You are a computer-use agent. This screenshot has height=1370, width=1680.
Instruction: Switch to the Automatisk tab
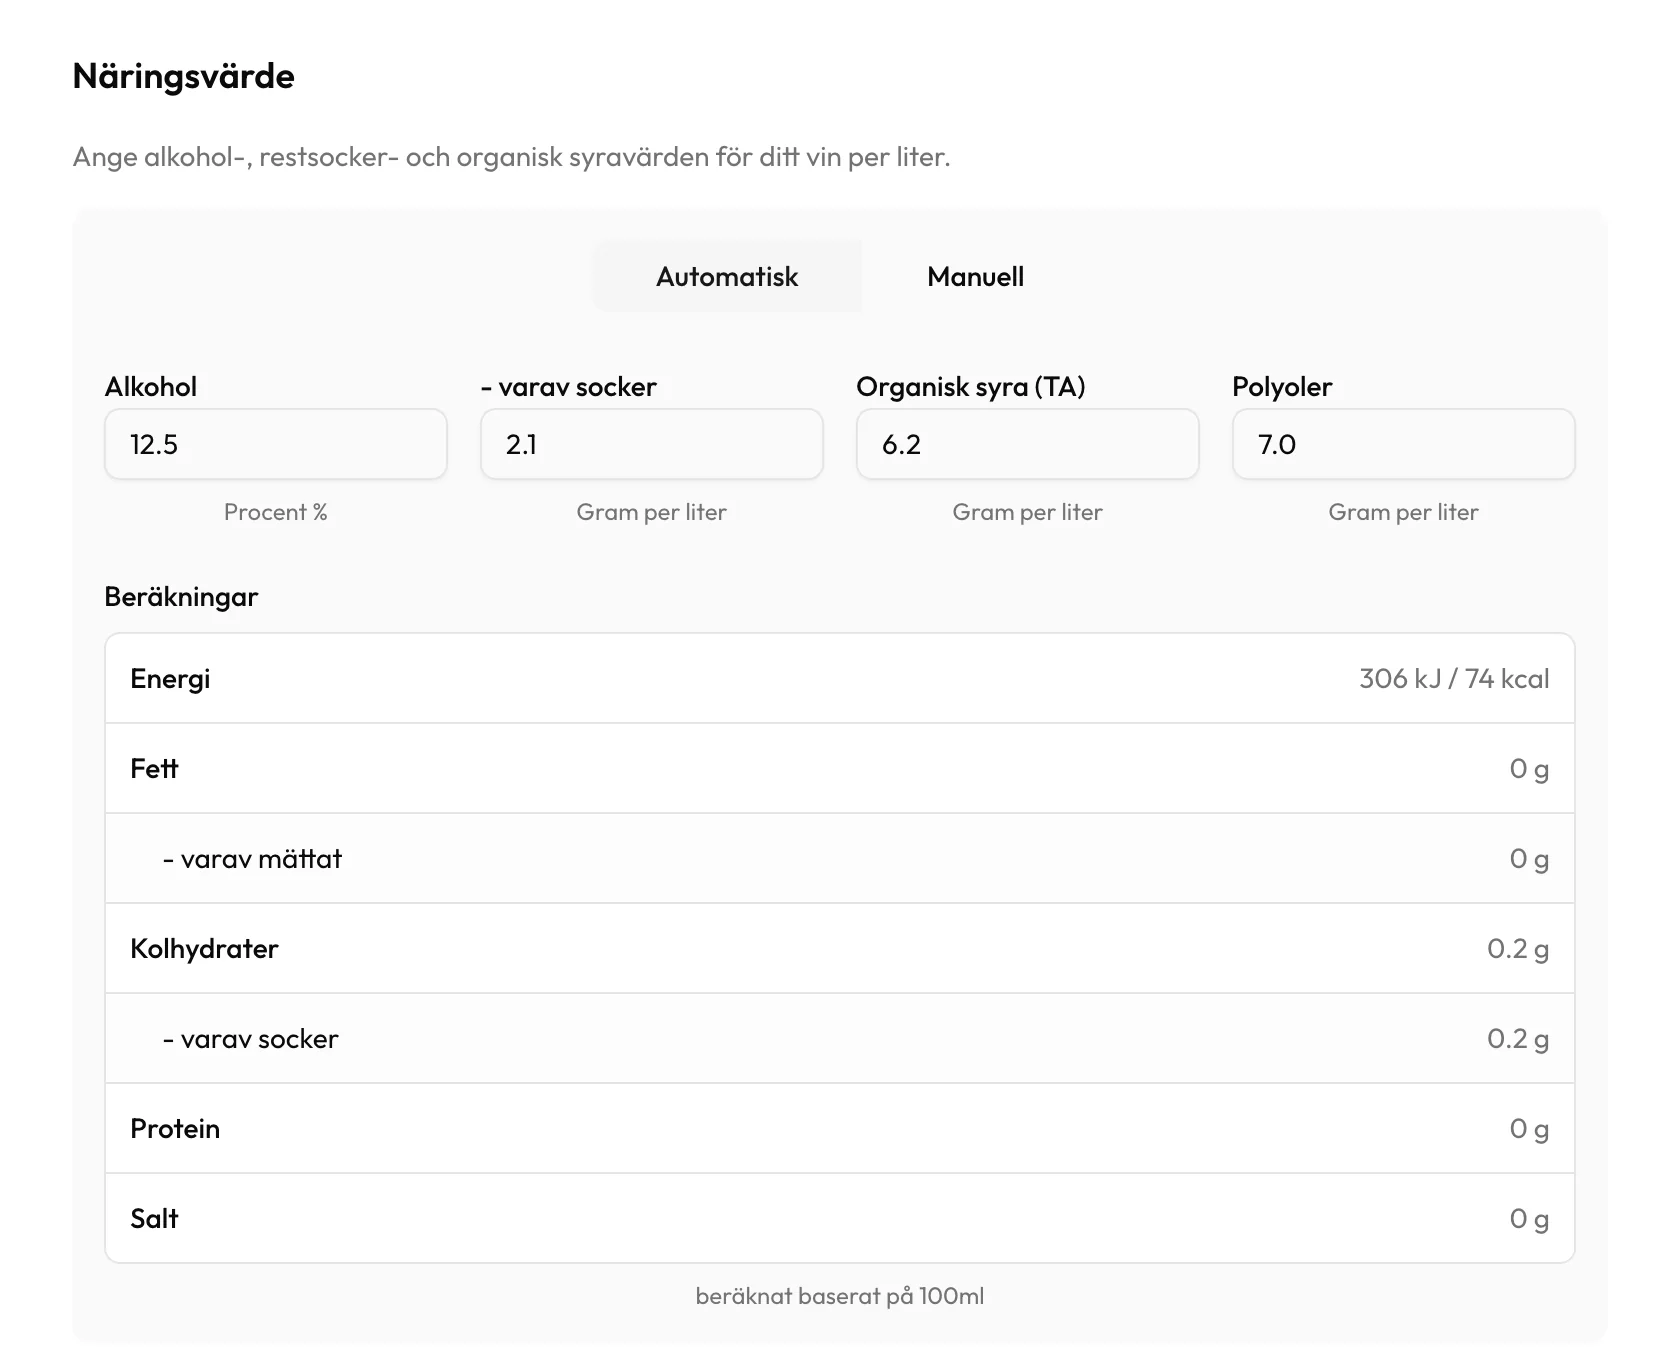[x=727, y=276]
